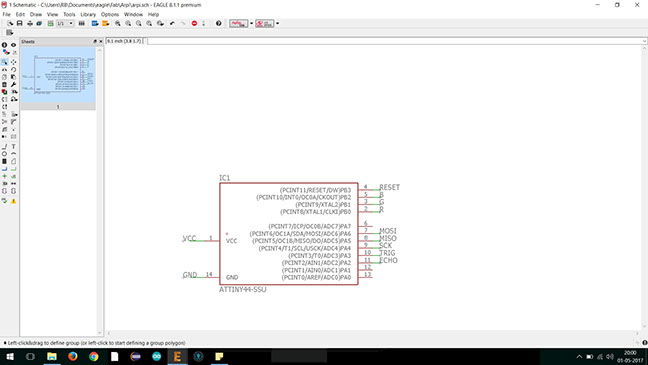Viewport: 648px width, 365px height.
Task: Open the Tools menu
Action: click(x=69, y=14)
